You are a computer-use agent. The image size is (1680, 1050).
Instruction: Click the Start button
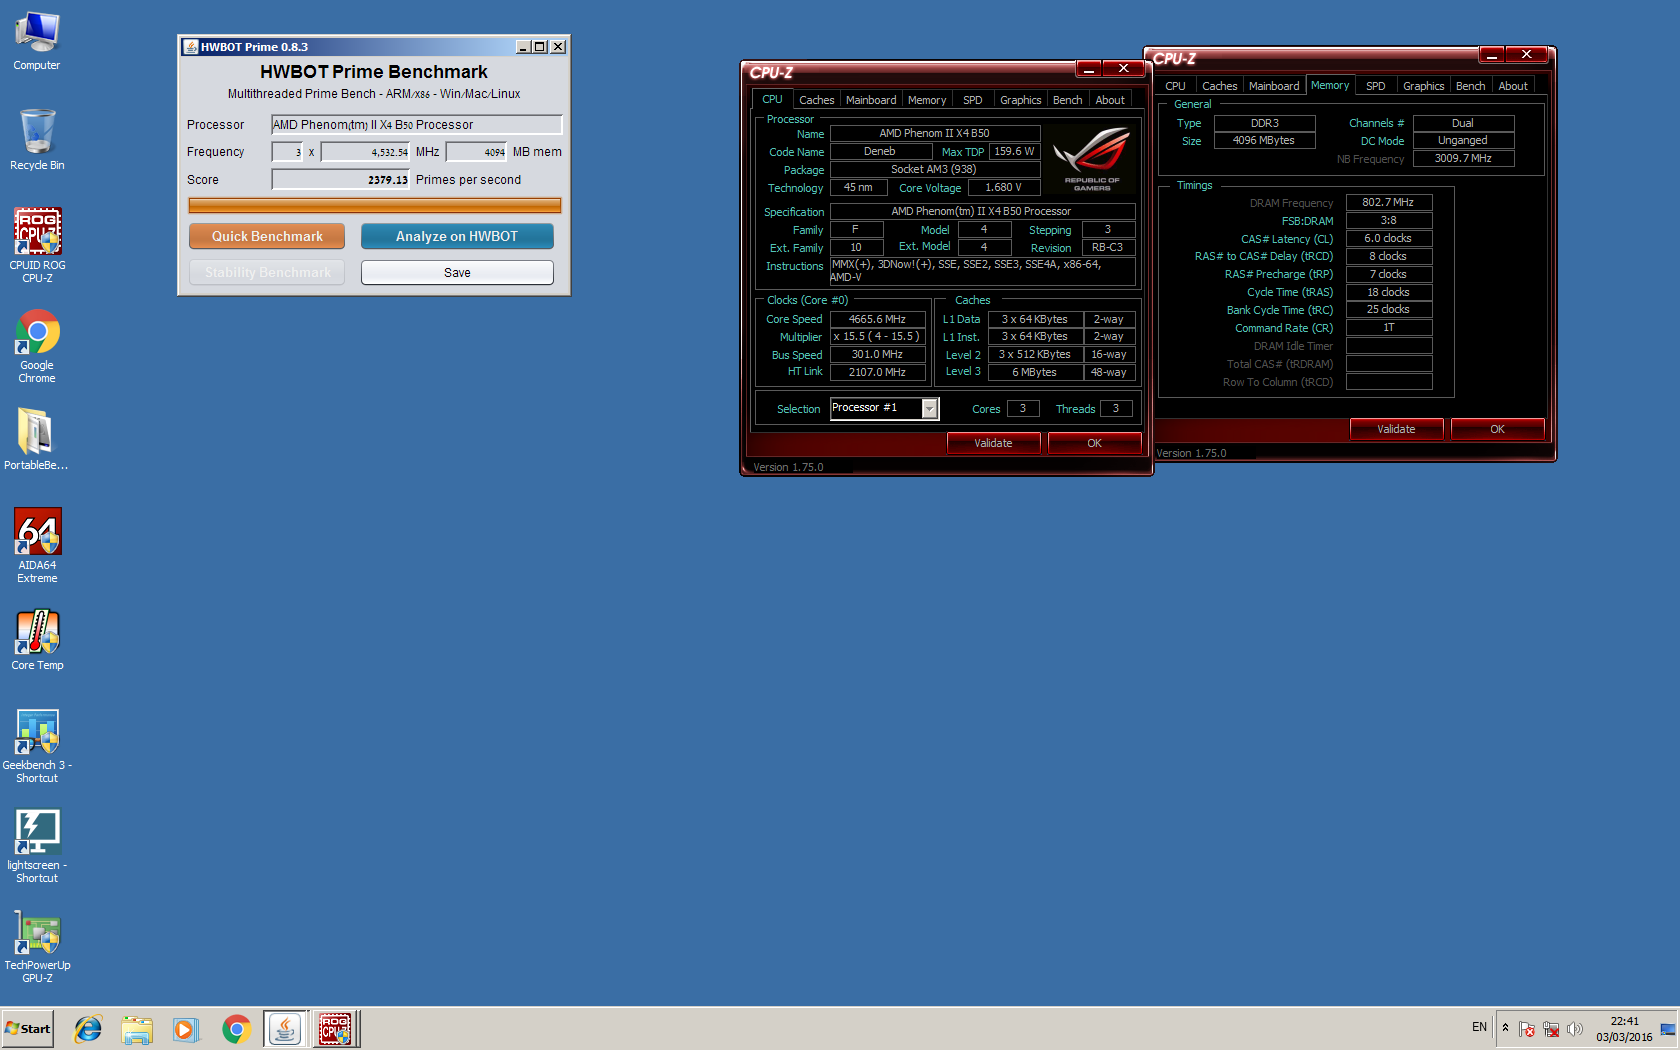point(28,1029)
